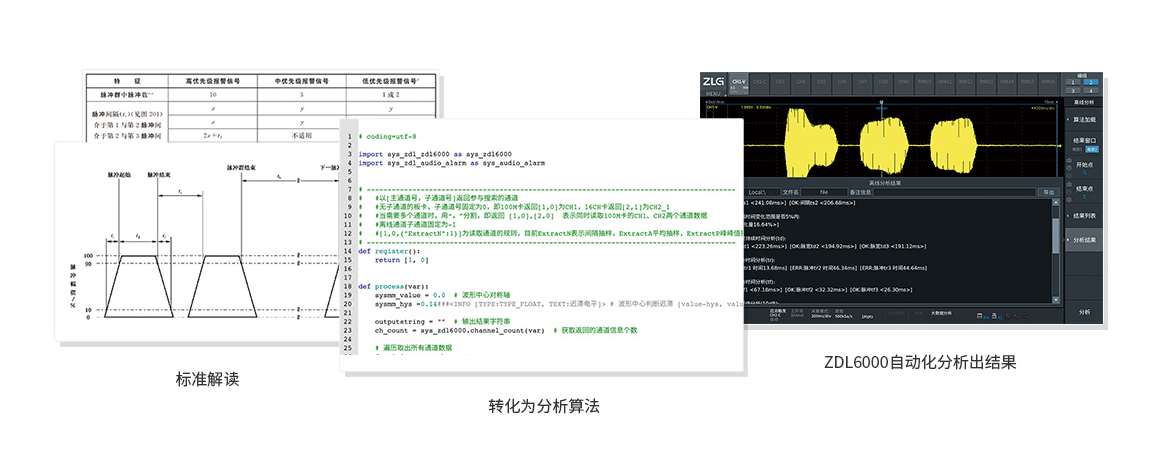Select the CH3 channel tab
Image resolution: width=1155 pixels, height=469 pixels.
point(780,84)
